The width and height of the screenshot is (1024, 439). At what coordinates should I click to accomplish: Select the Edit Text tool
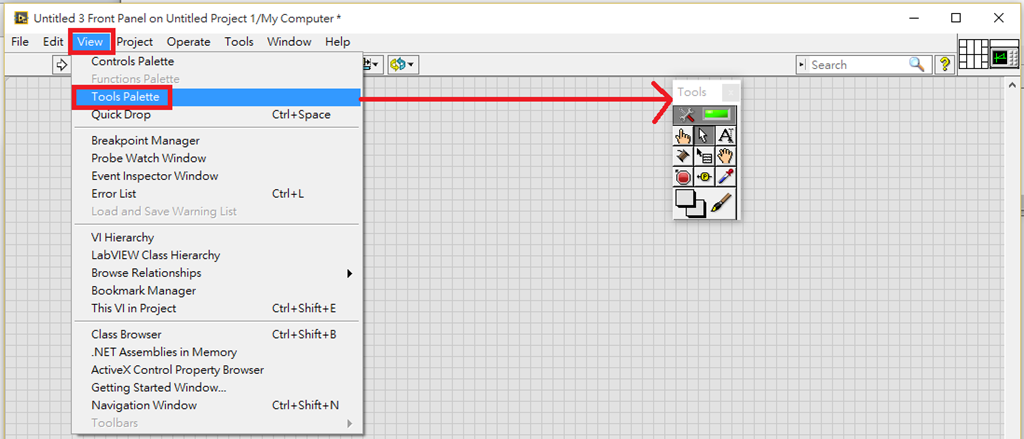point(726,136)
